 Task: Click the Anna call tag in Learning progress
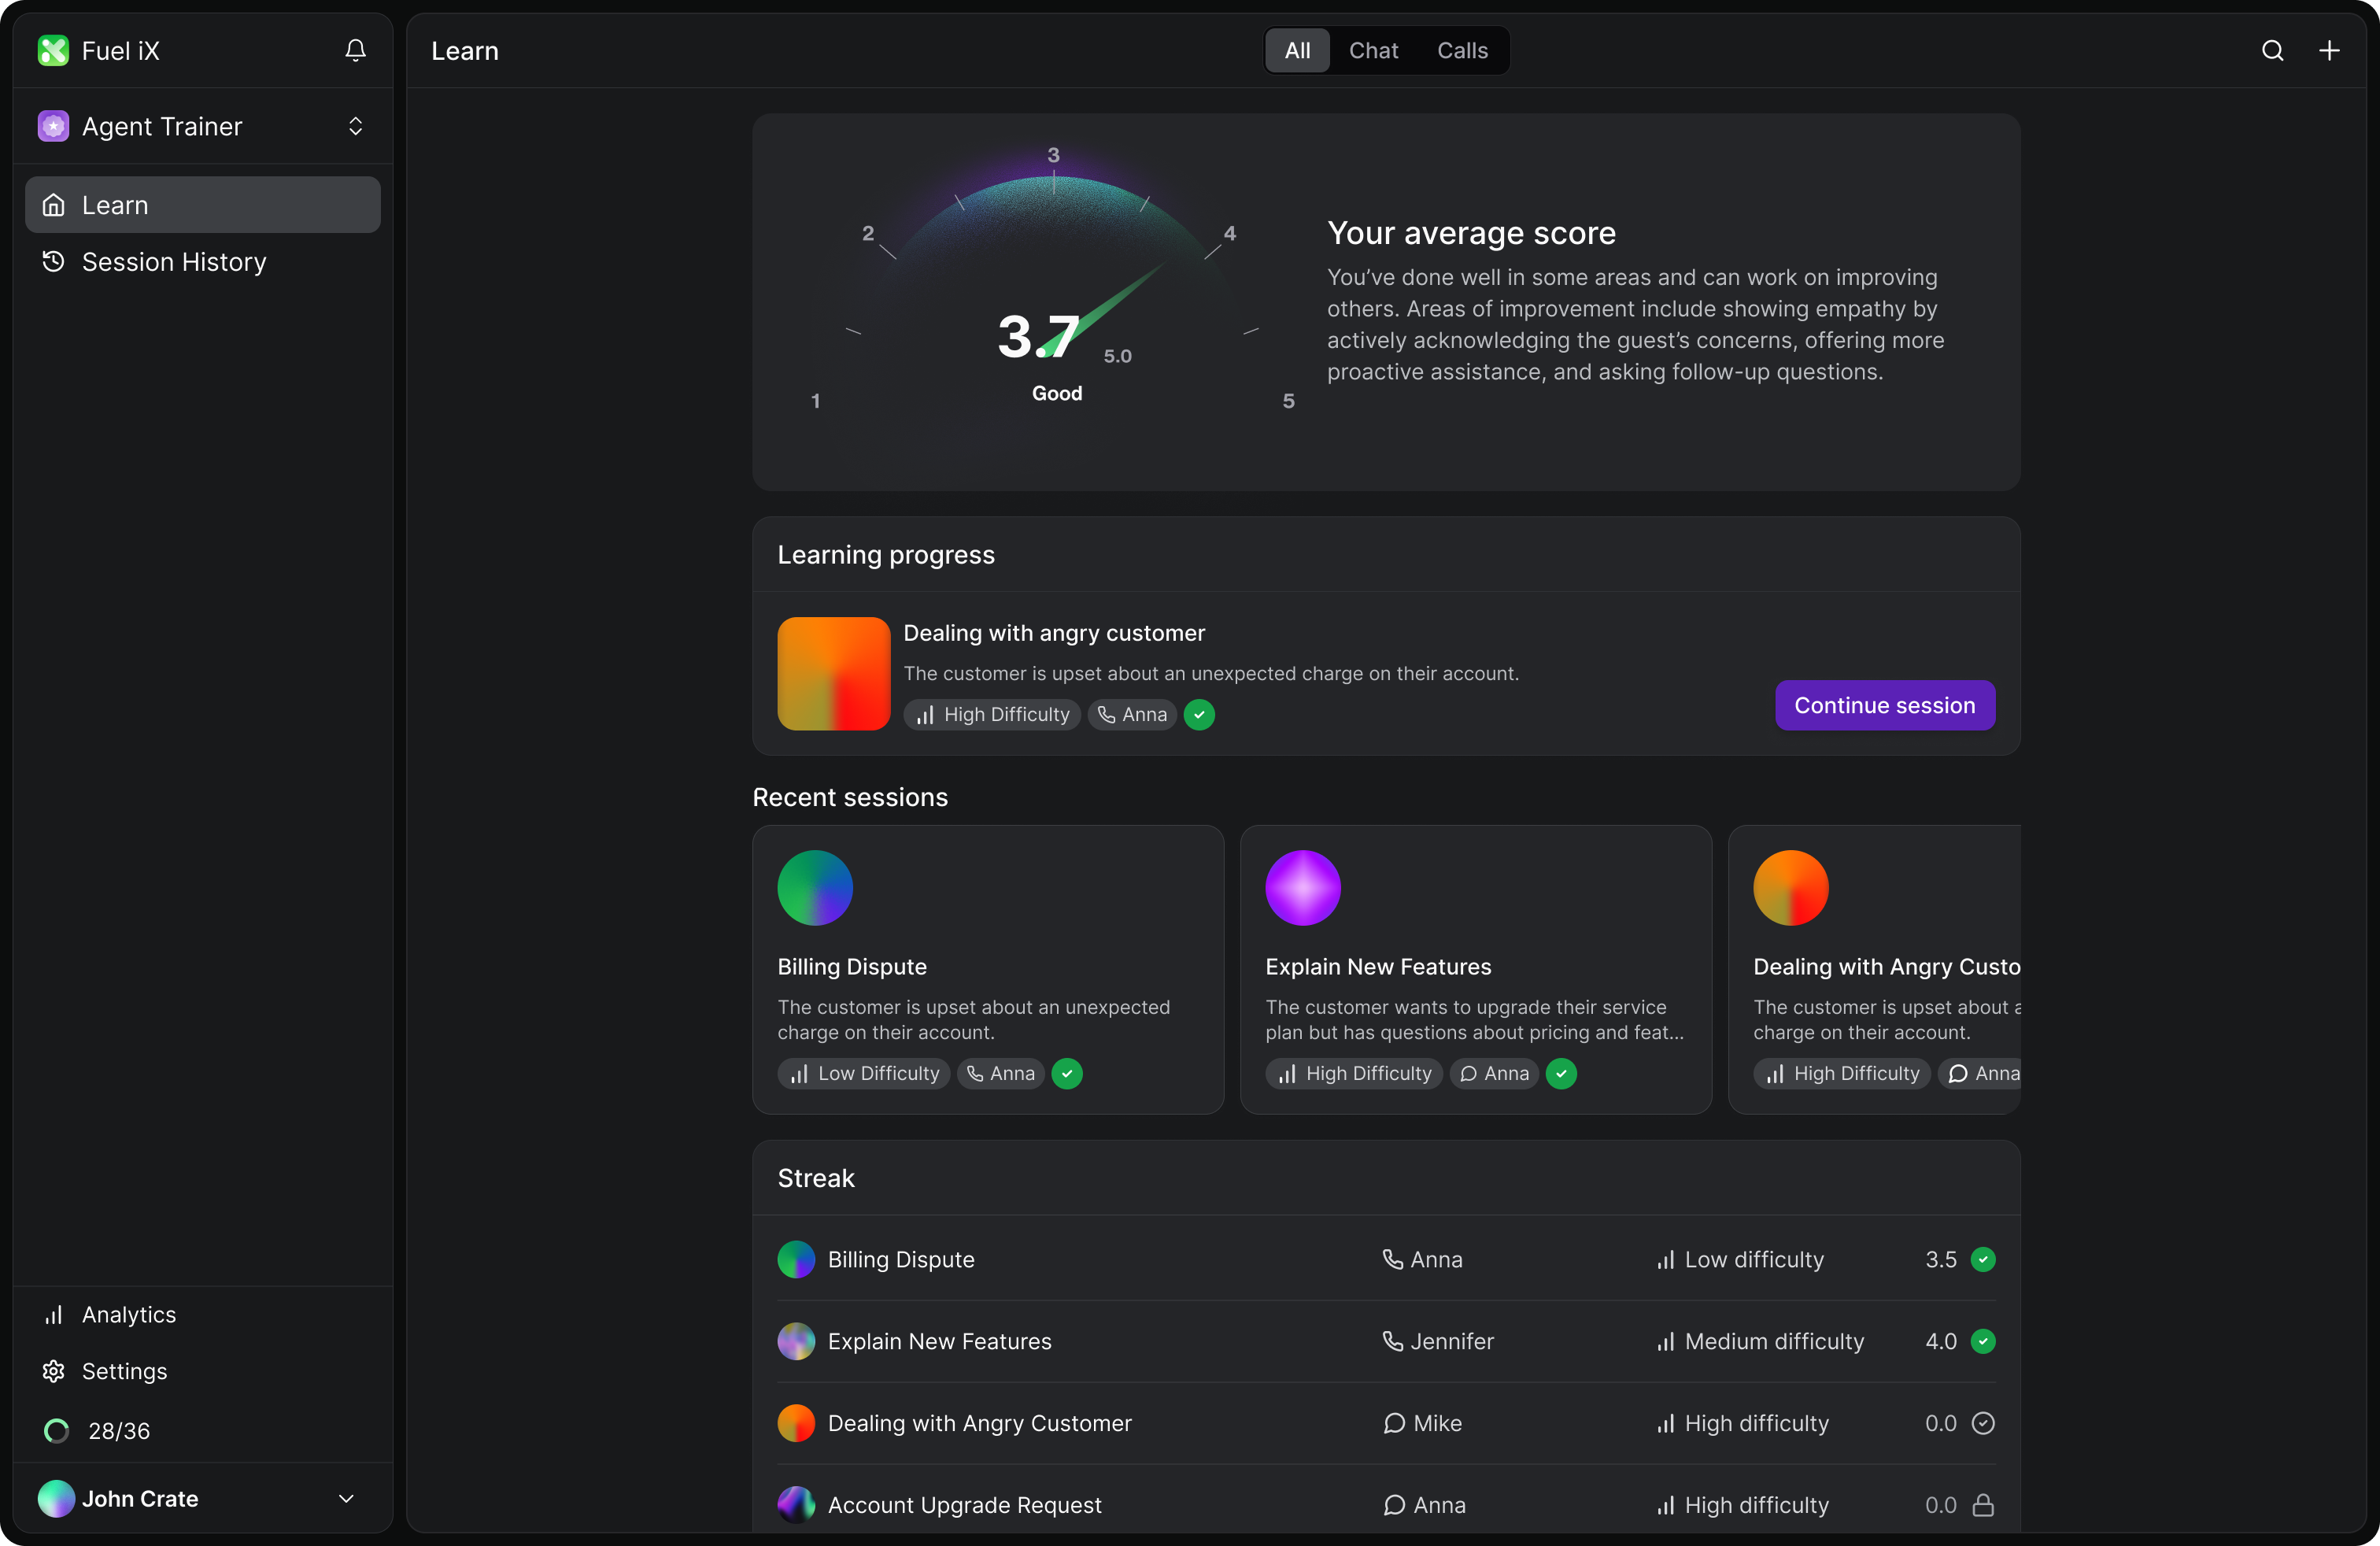[1132, 714]
